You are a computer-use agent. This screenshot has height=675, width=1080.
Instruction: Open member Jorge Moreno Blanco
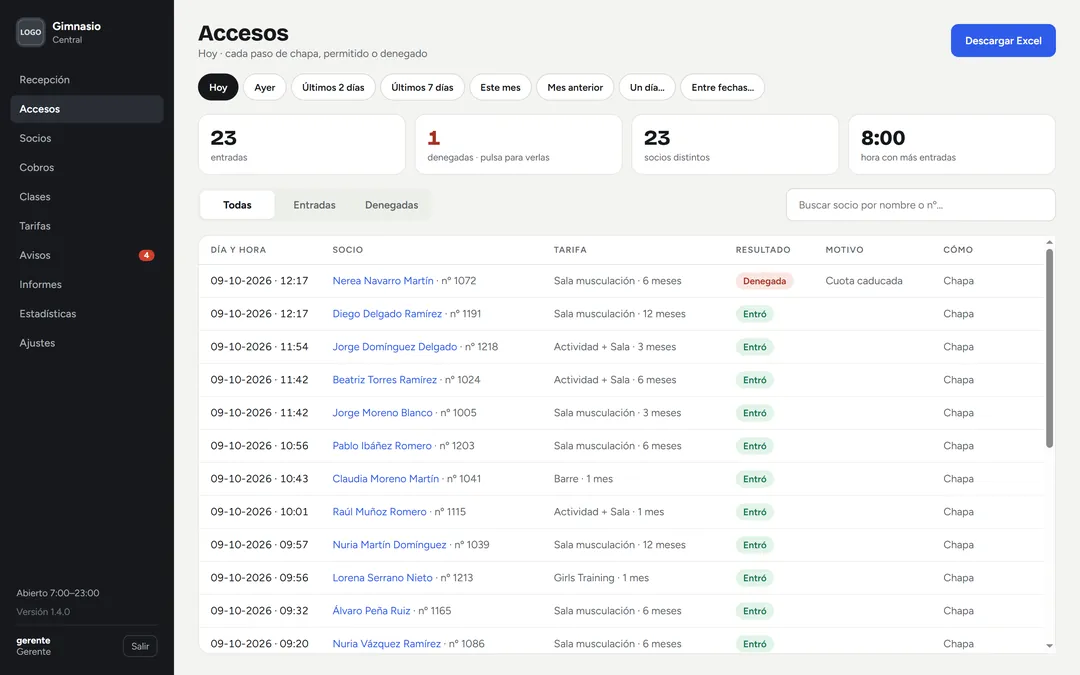pos(382,413)
